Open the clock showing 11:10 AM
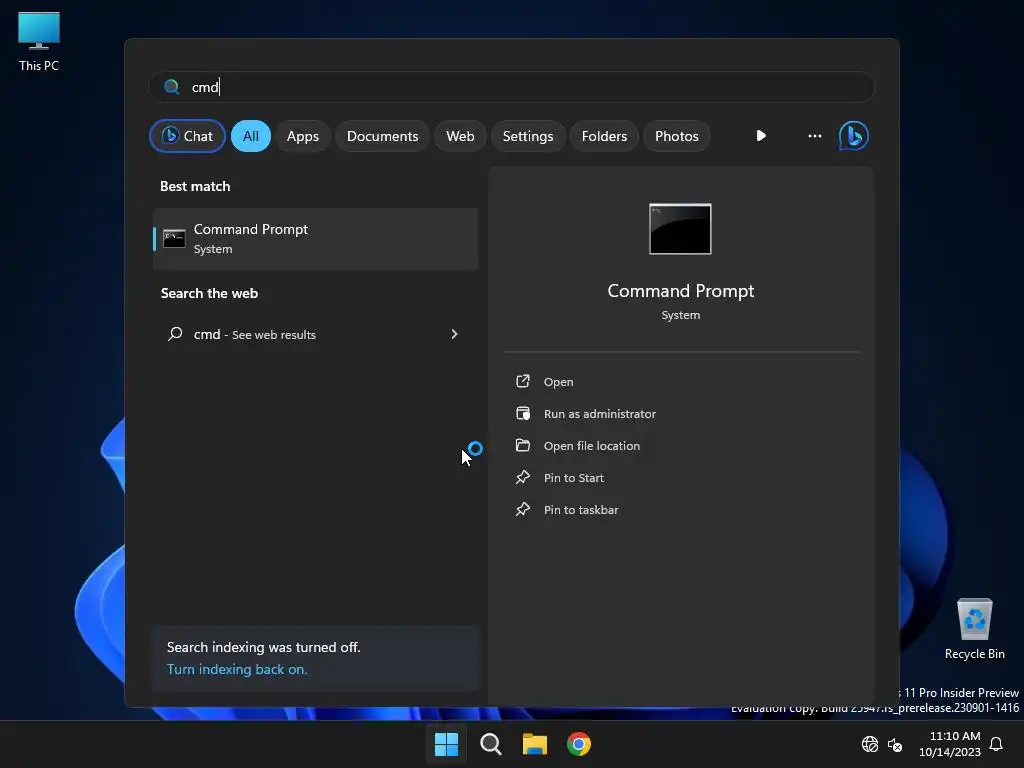This screenshot has height=768, width=1024. point(950,744)
